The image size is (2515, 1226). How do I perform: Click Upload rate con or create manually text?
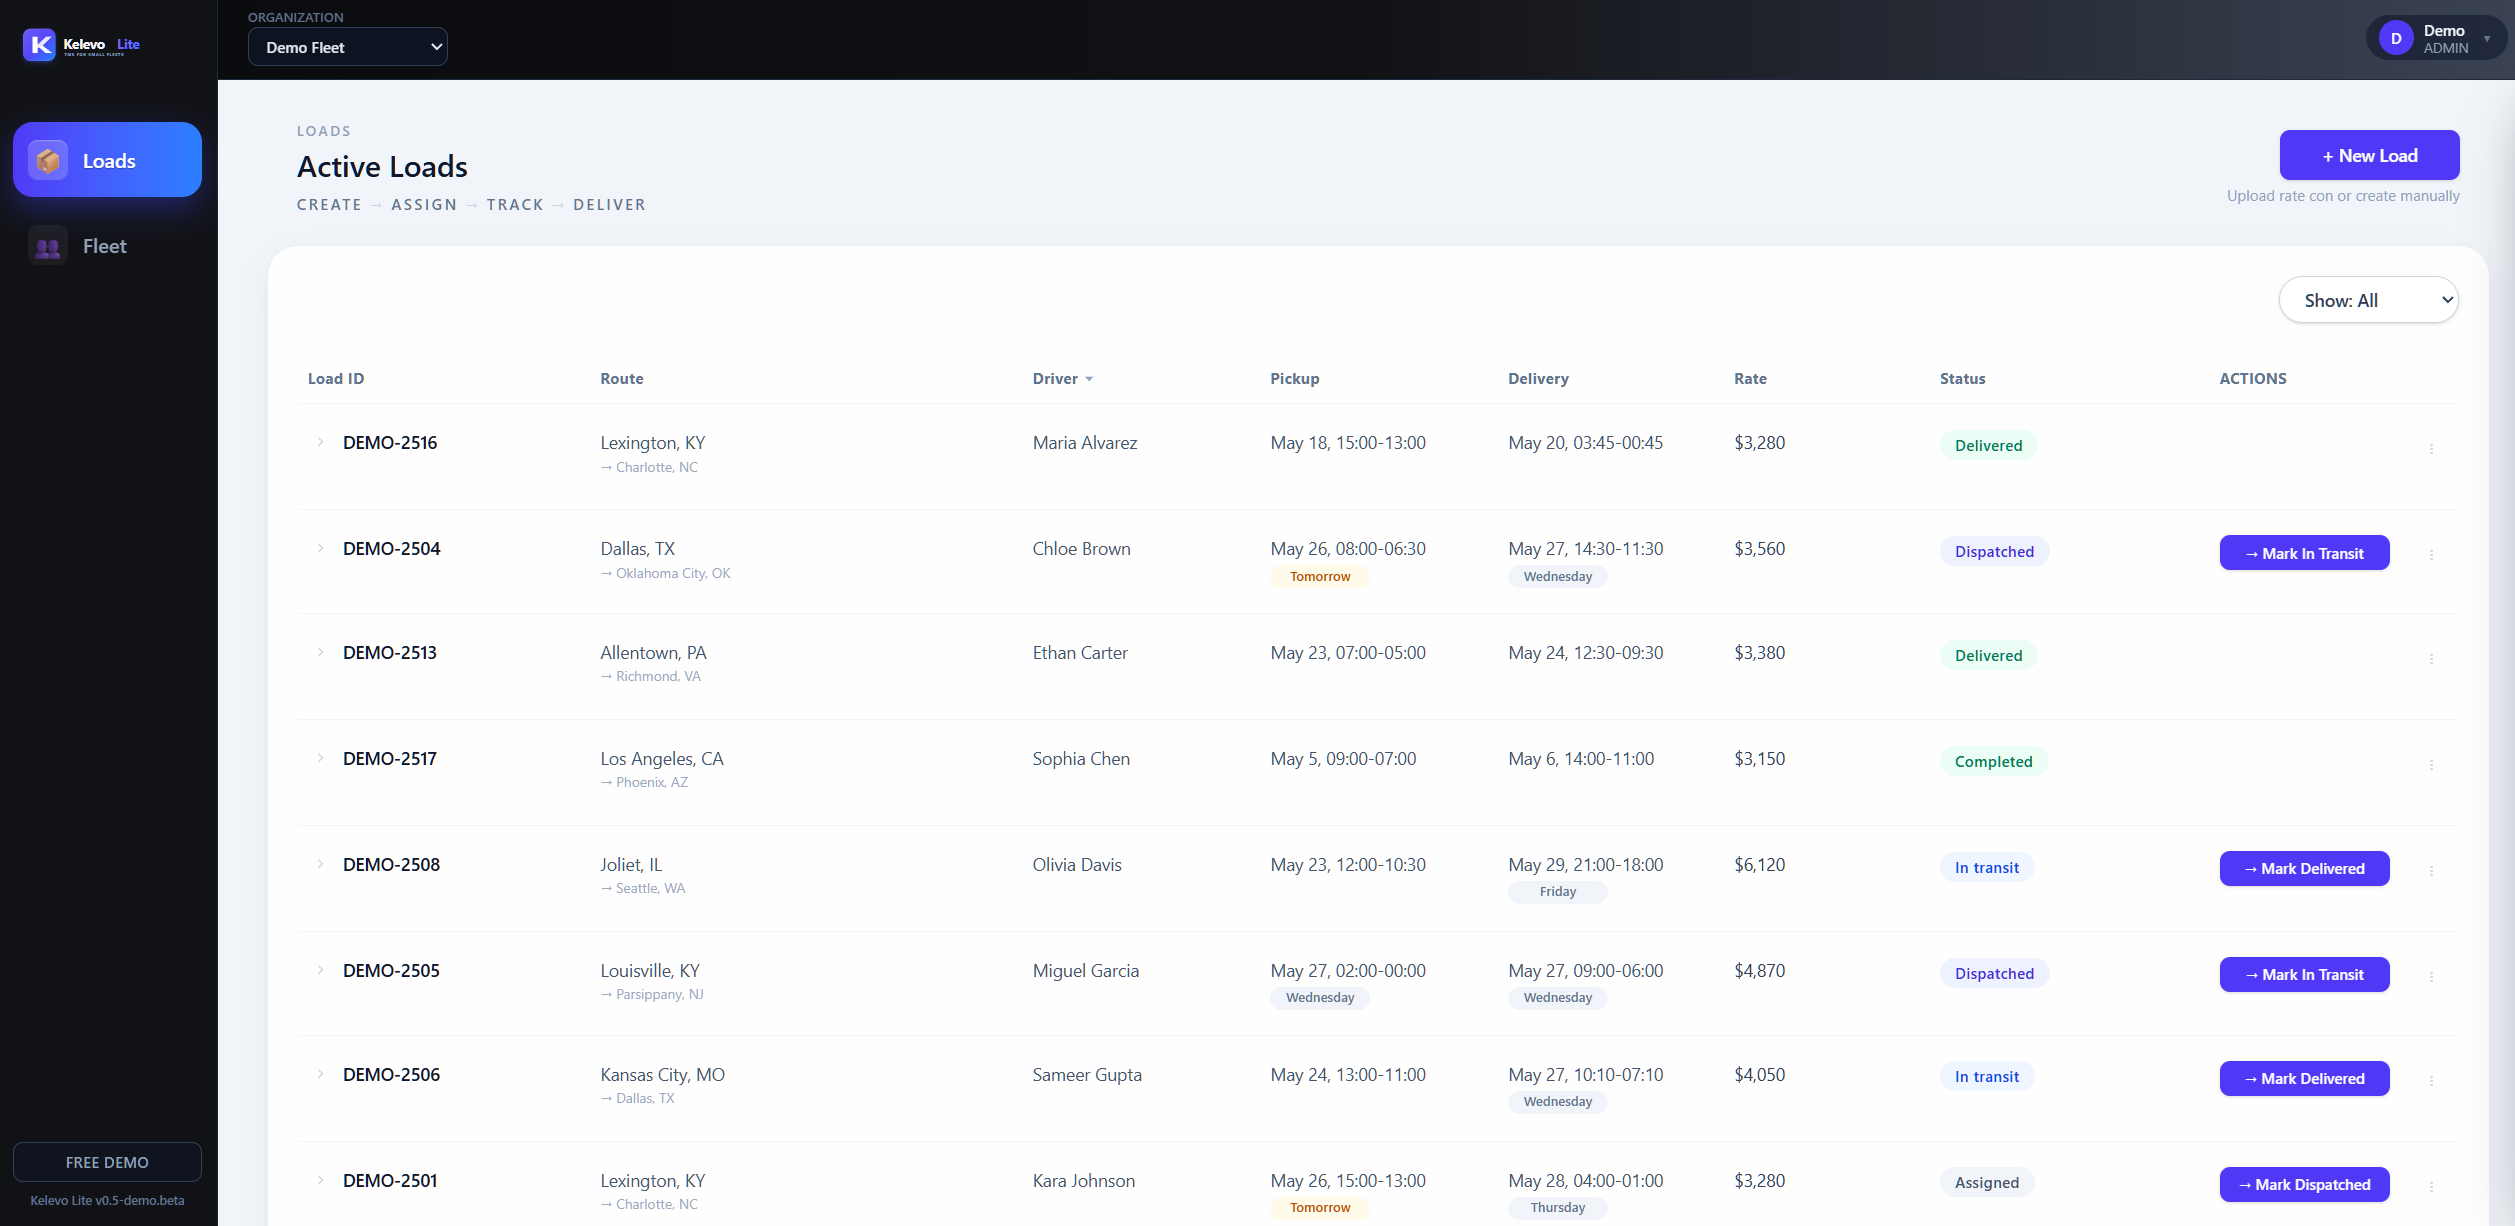[2343, 196]
